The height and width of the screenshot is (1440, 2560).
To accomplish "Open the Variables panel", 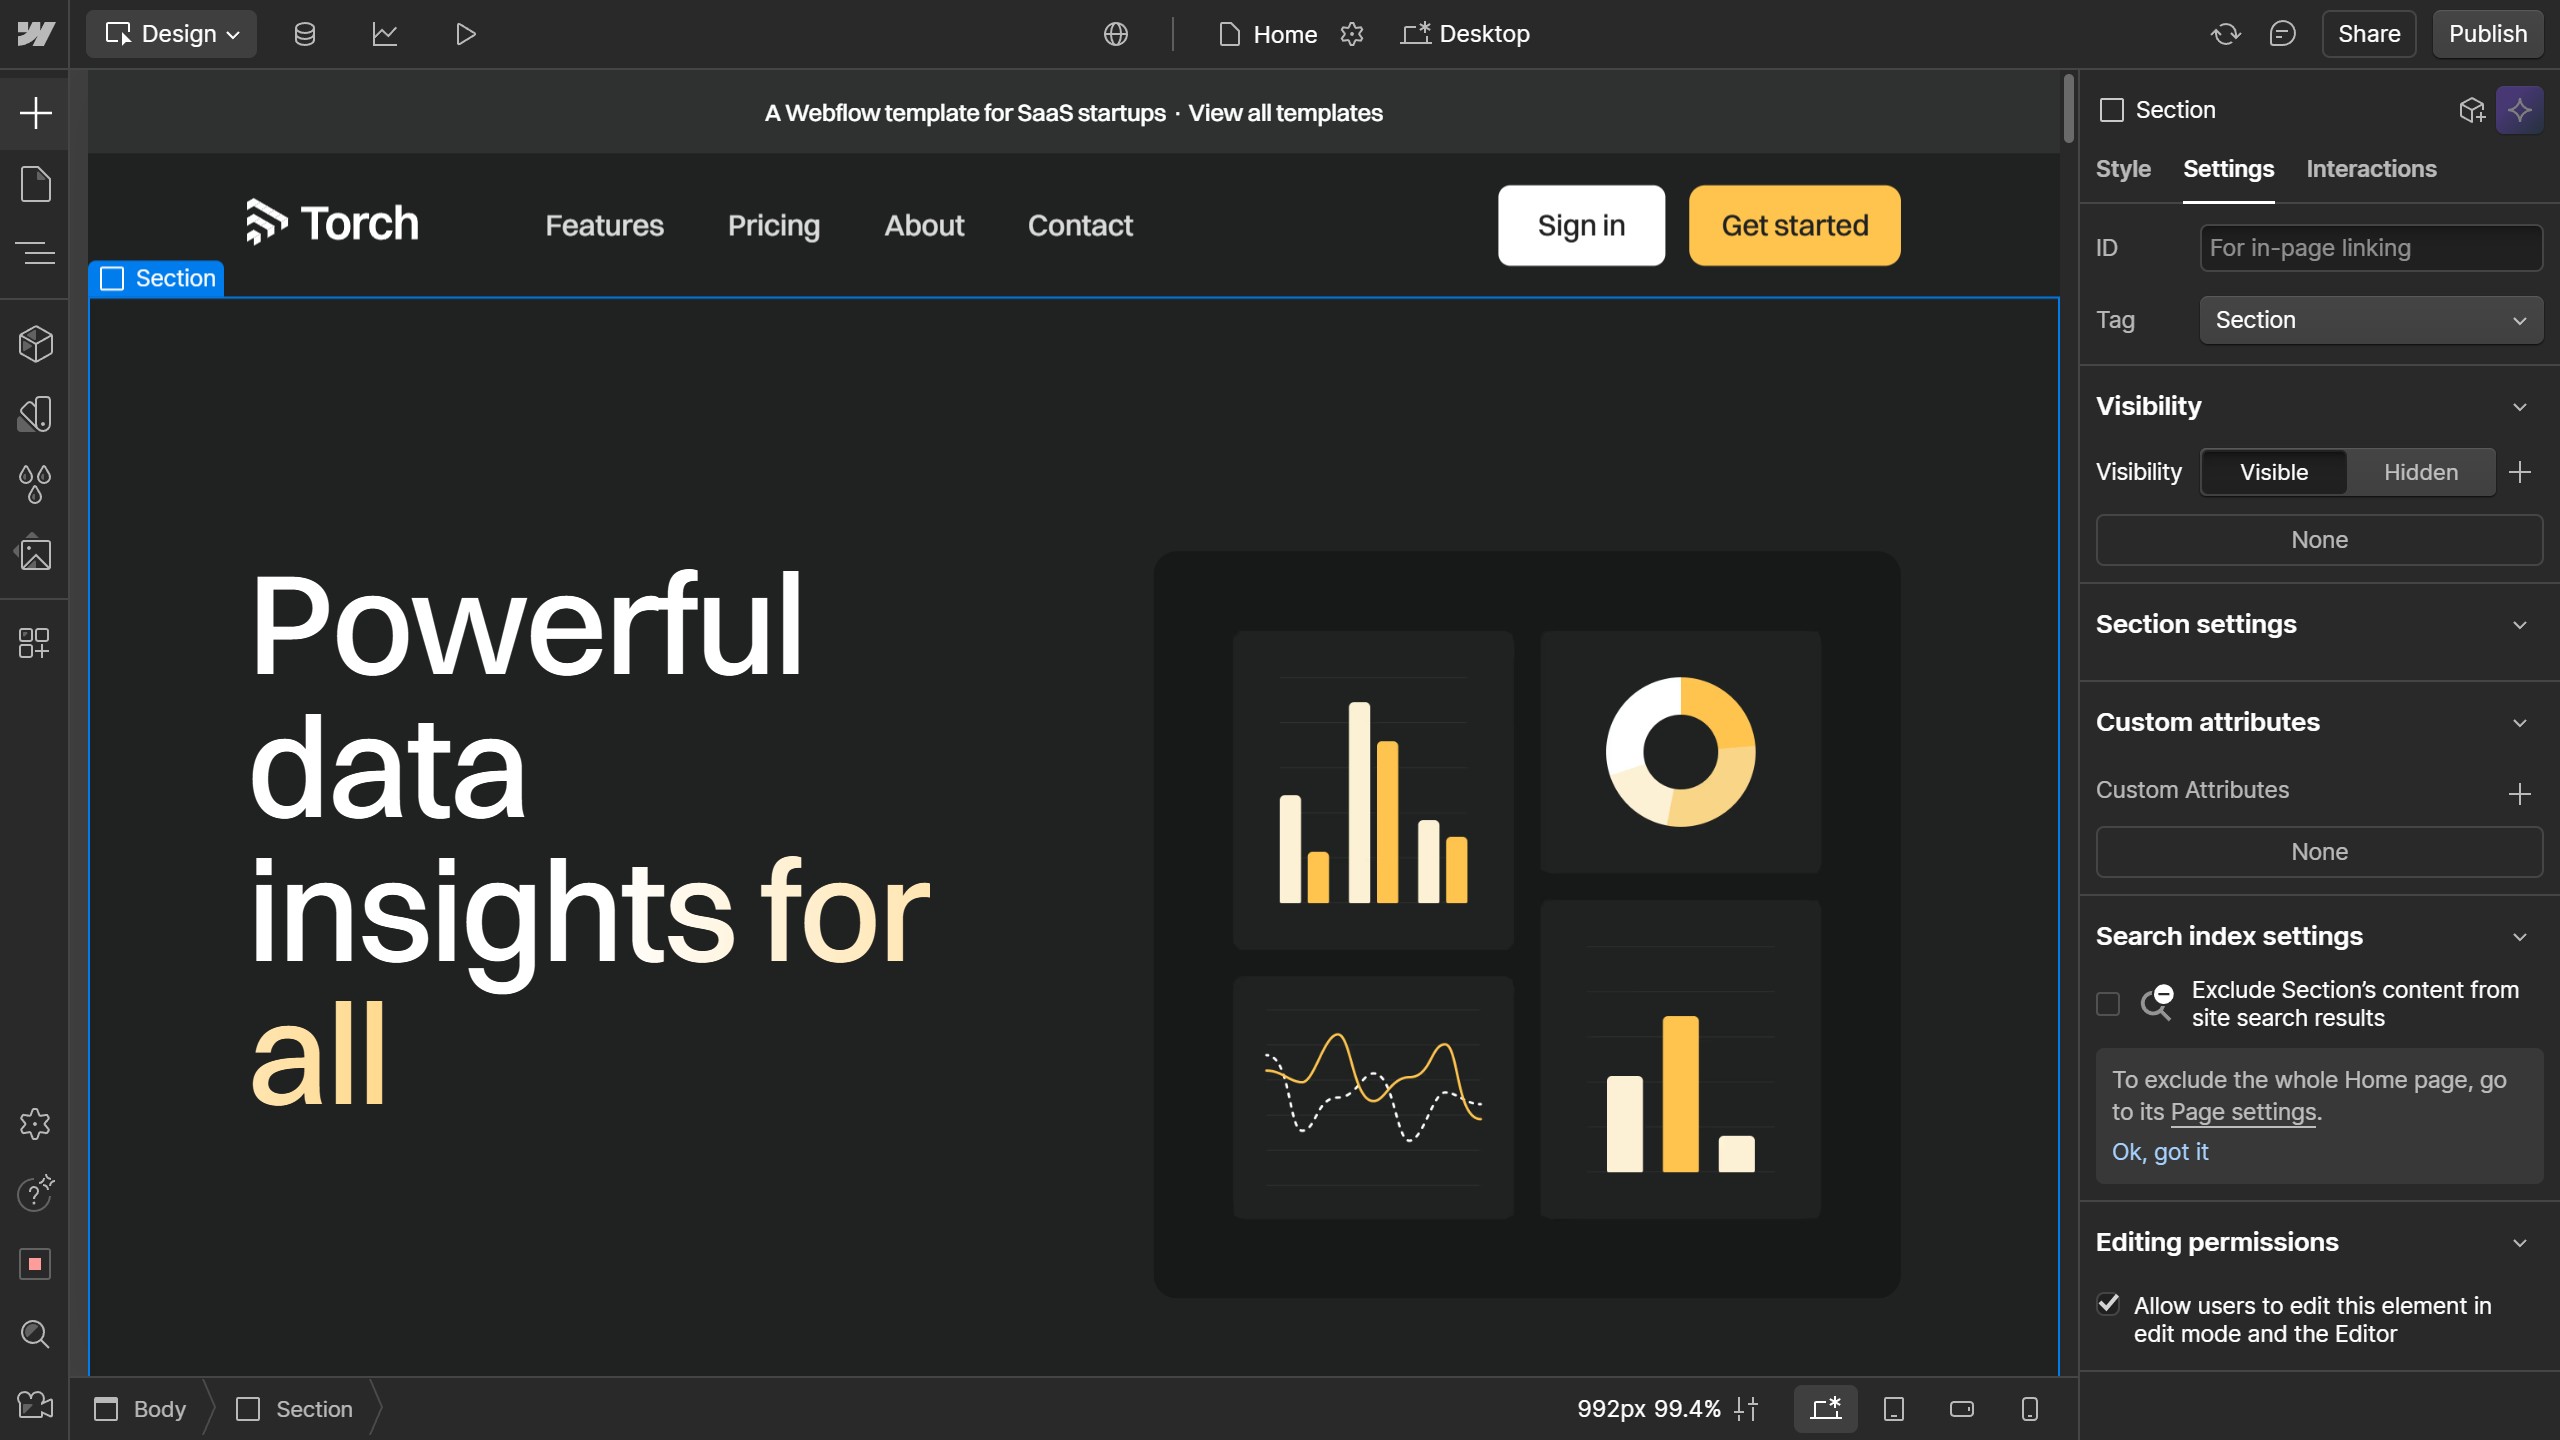I will pos(35,414).
